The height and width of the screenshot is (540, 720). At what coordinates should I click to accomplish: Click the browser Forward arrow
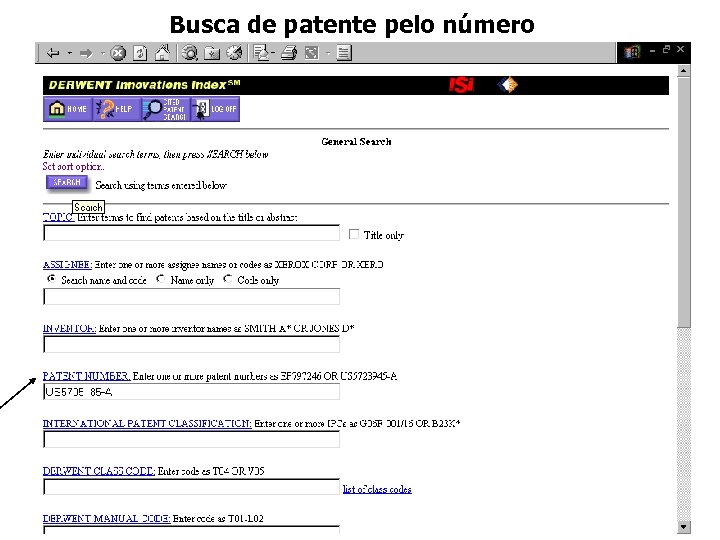click(86, 53)
